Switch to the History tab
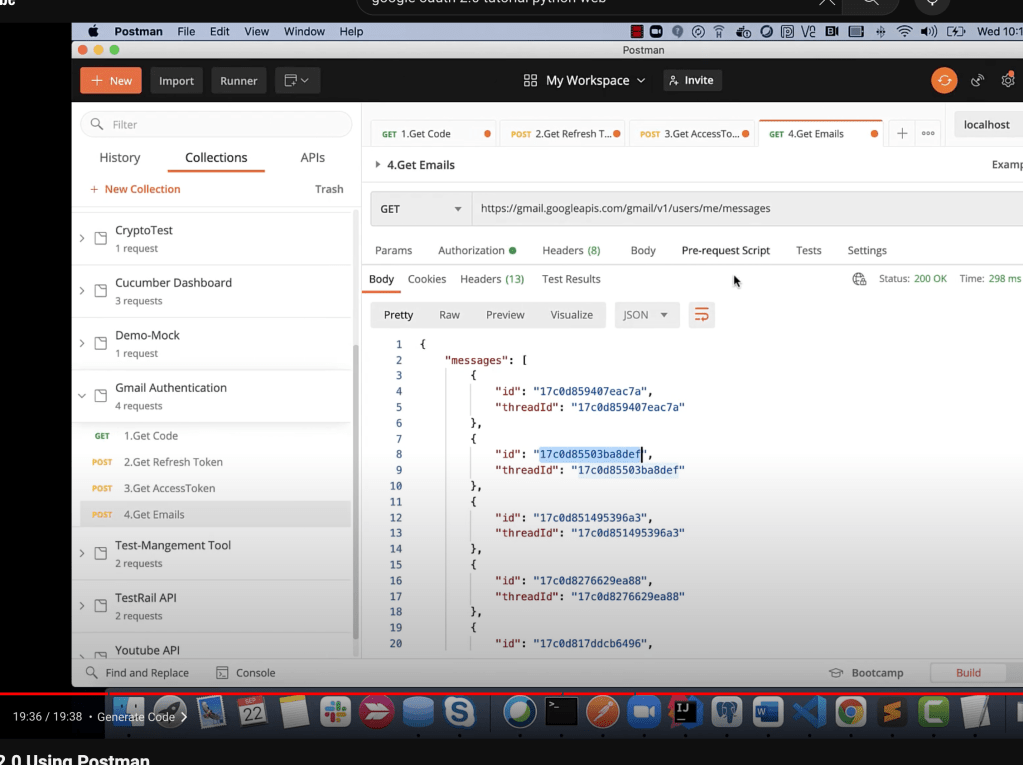The width and height of the screenshot is (1023, 765). [119, 157]
